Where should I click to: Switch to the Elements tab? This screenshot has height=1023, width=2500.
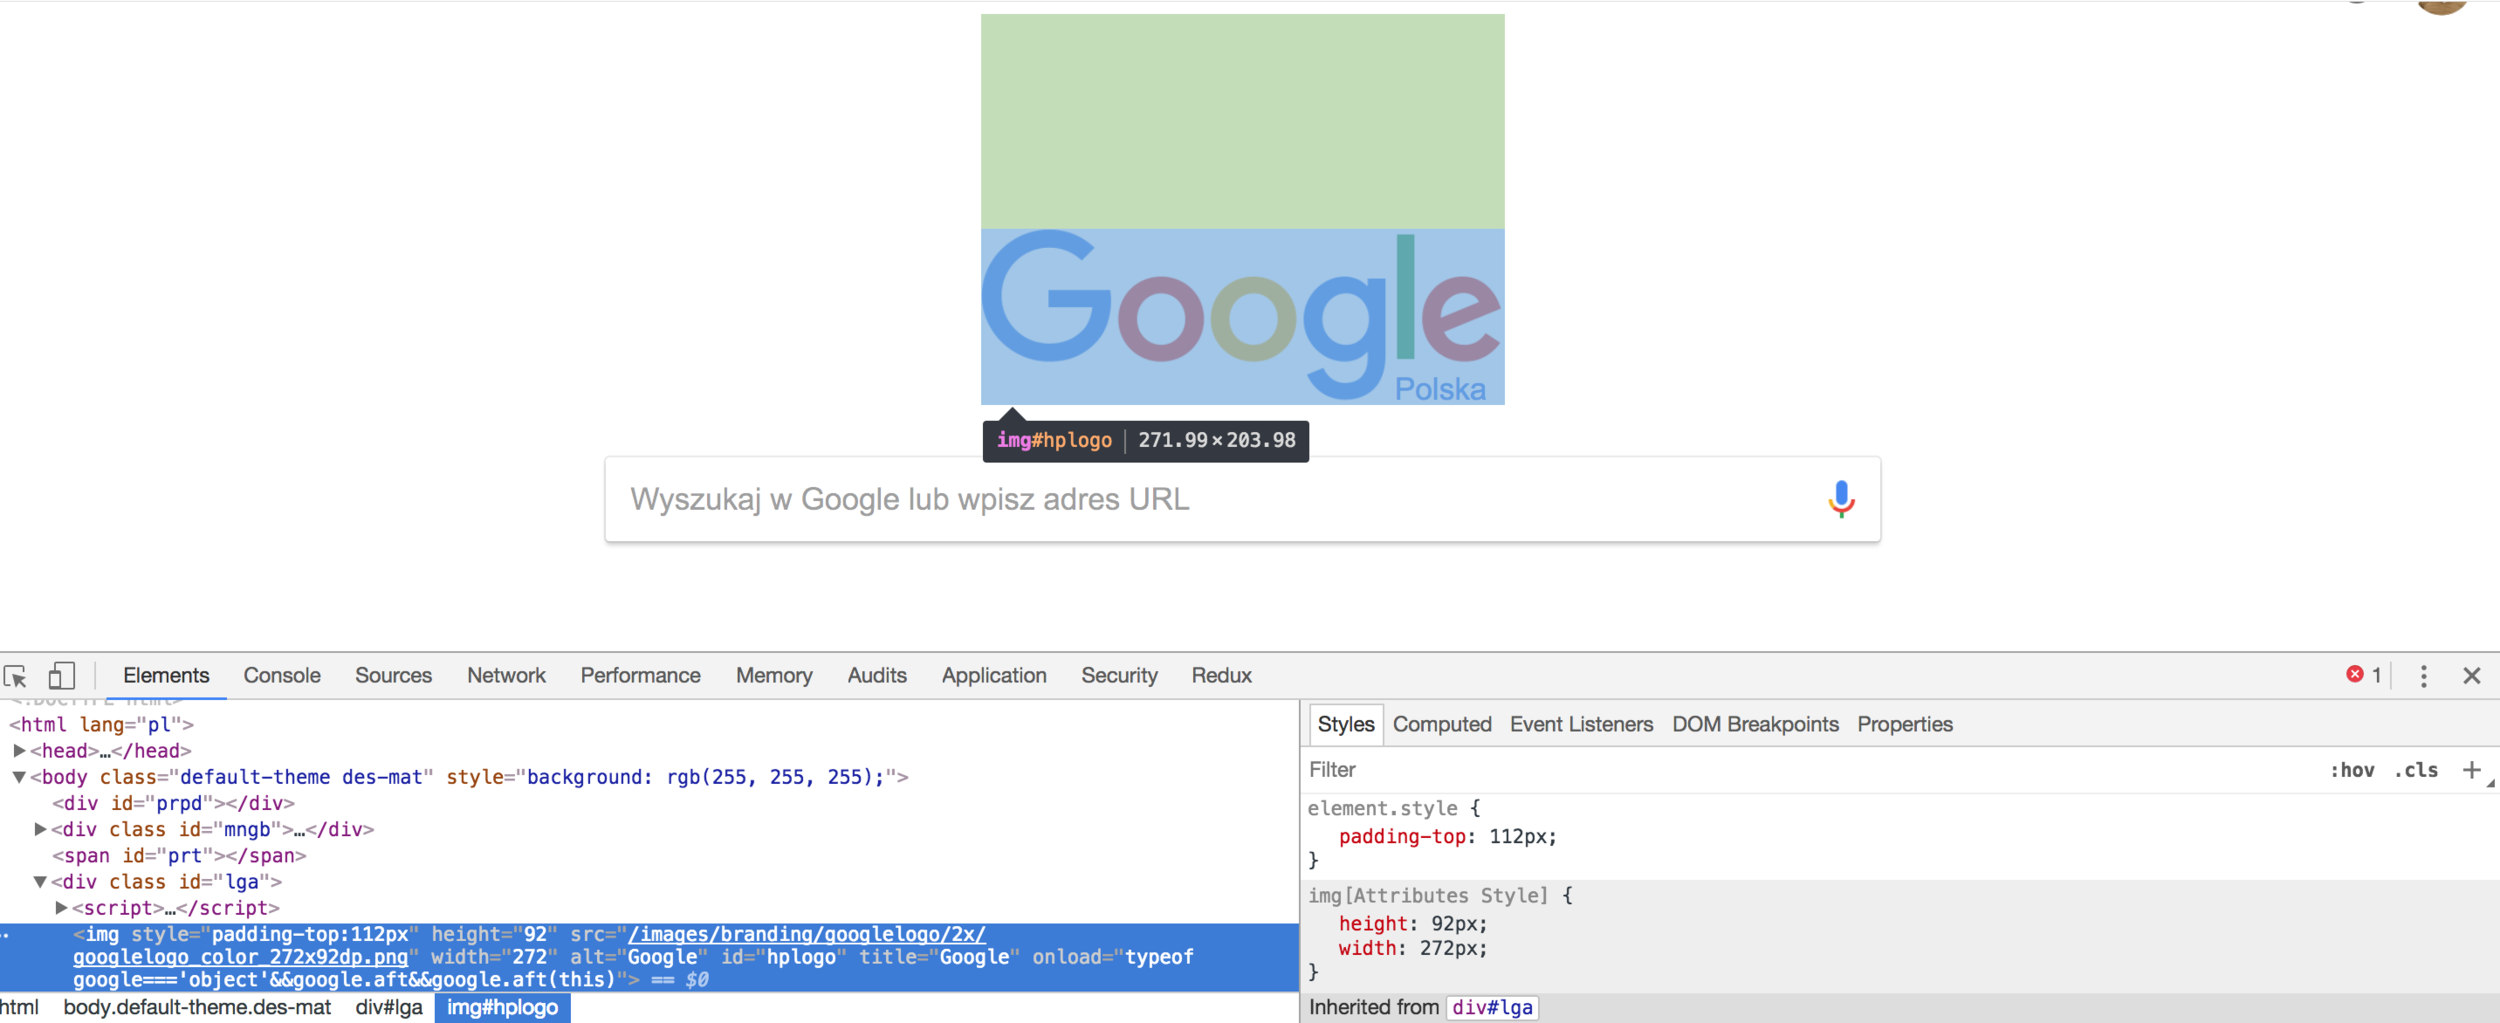[166, 676]
